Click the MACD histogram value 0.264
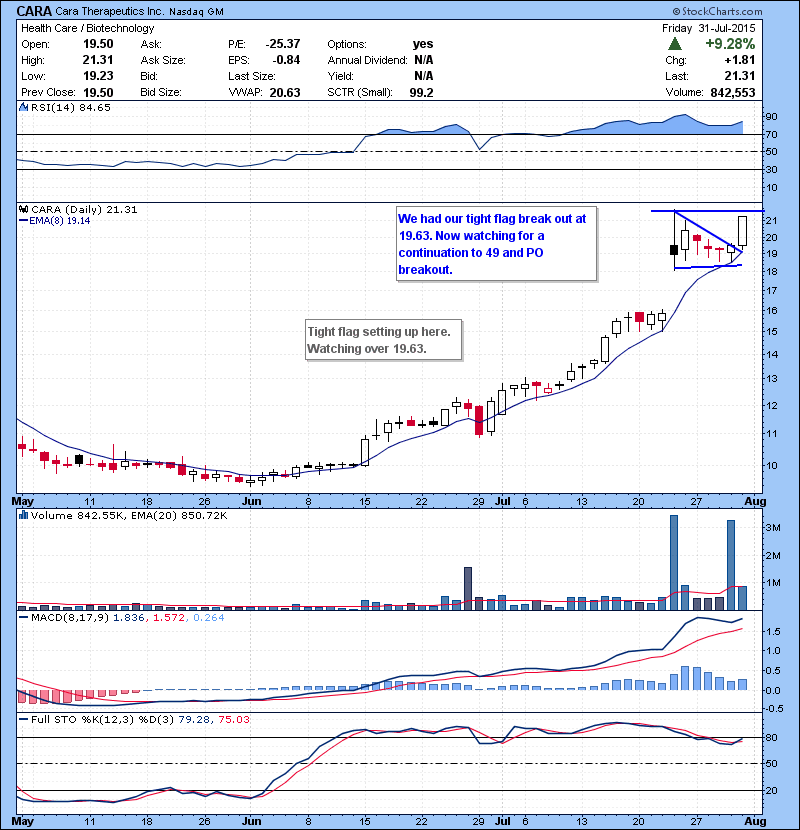 (x=209, y=618)
